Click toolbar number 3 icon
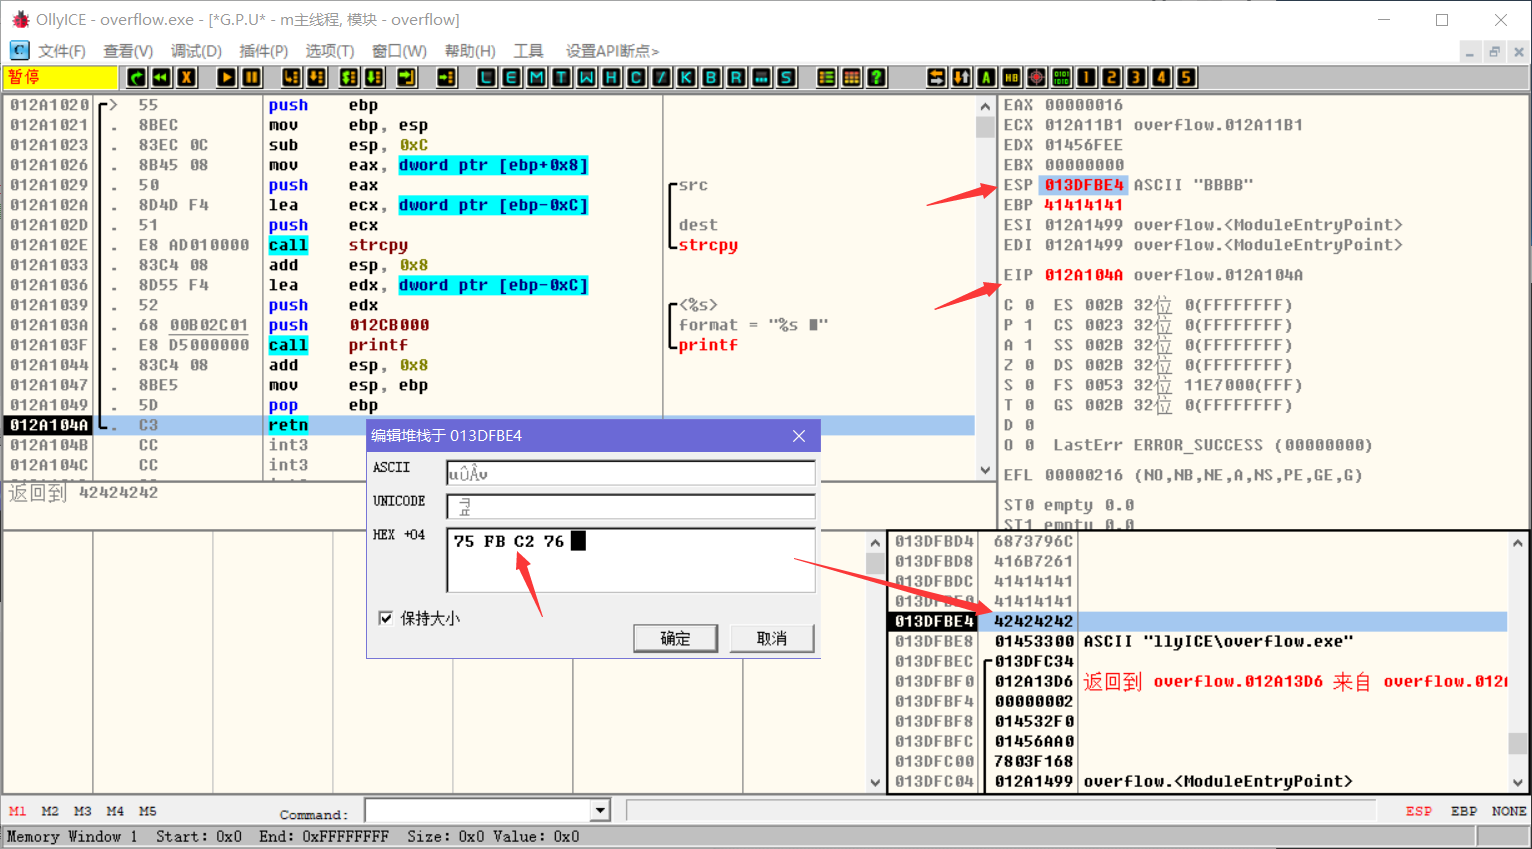The width and height of the screenshot is (1532, 849). click(1137, 77)
